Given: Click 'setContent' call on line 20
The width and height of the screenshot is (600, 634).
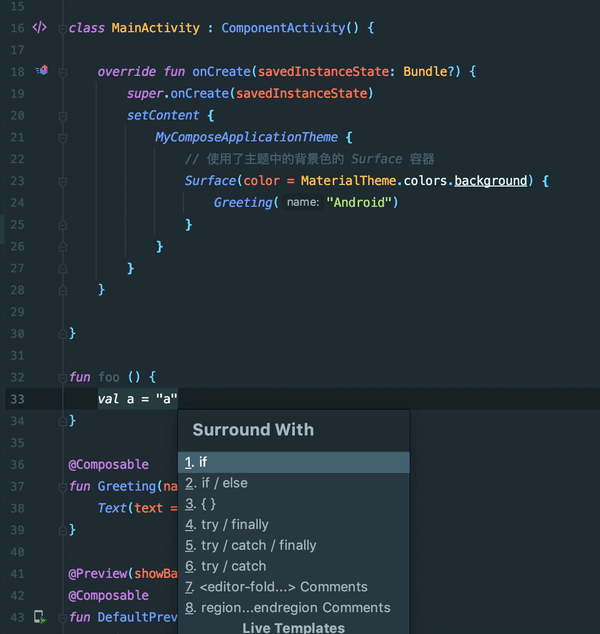Looking at the screenshot, I should tap(163, 115).
